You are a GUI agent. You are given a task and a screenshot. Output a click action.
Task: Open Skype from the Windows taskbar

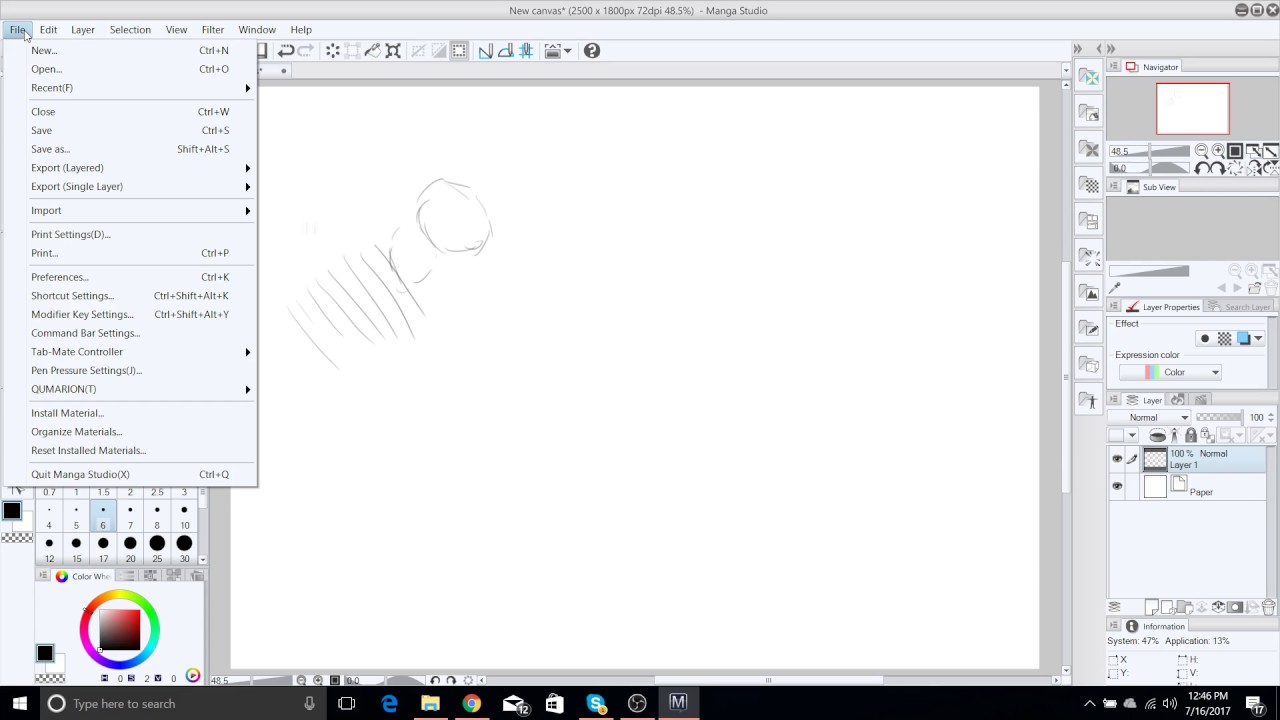coord(596,703)
